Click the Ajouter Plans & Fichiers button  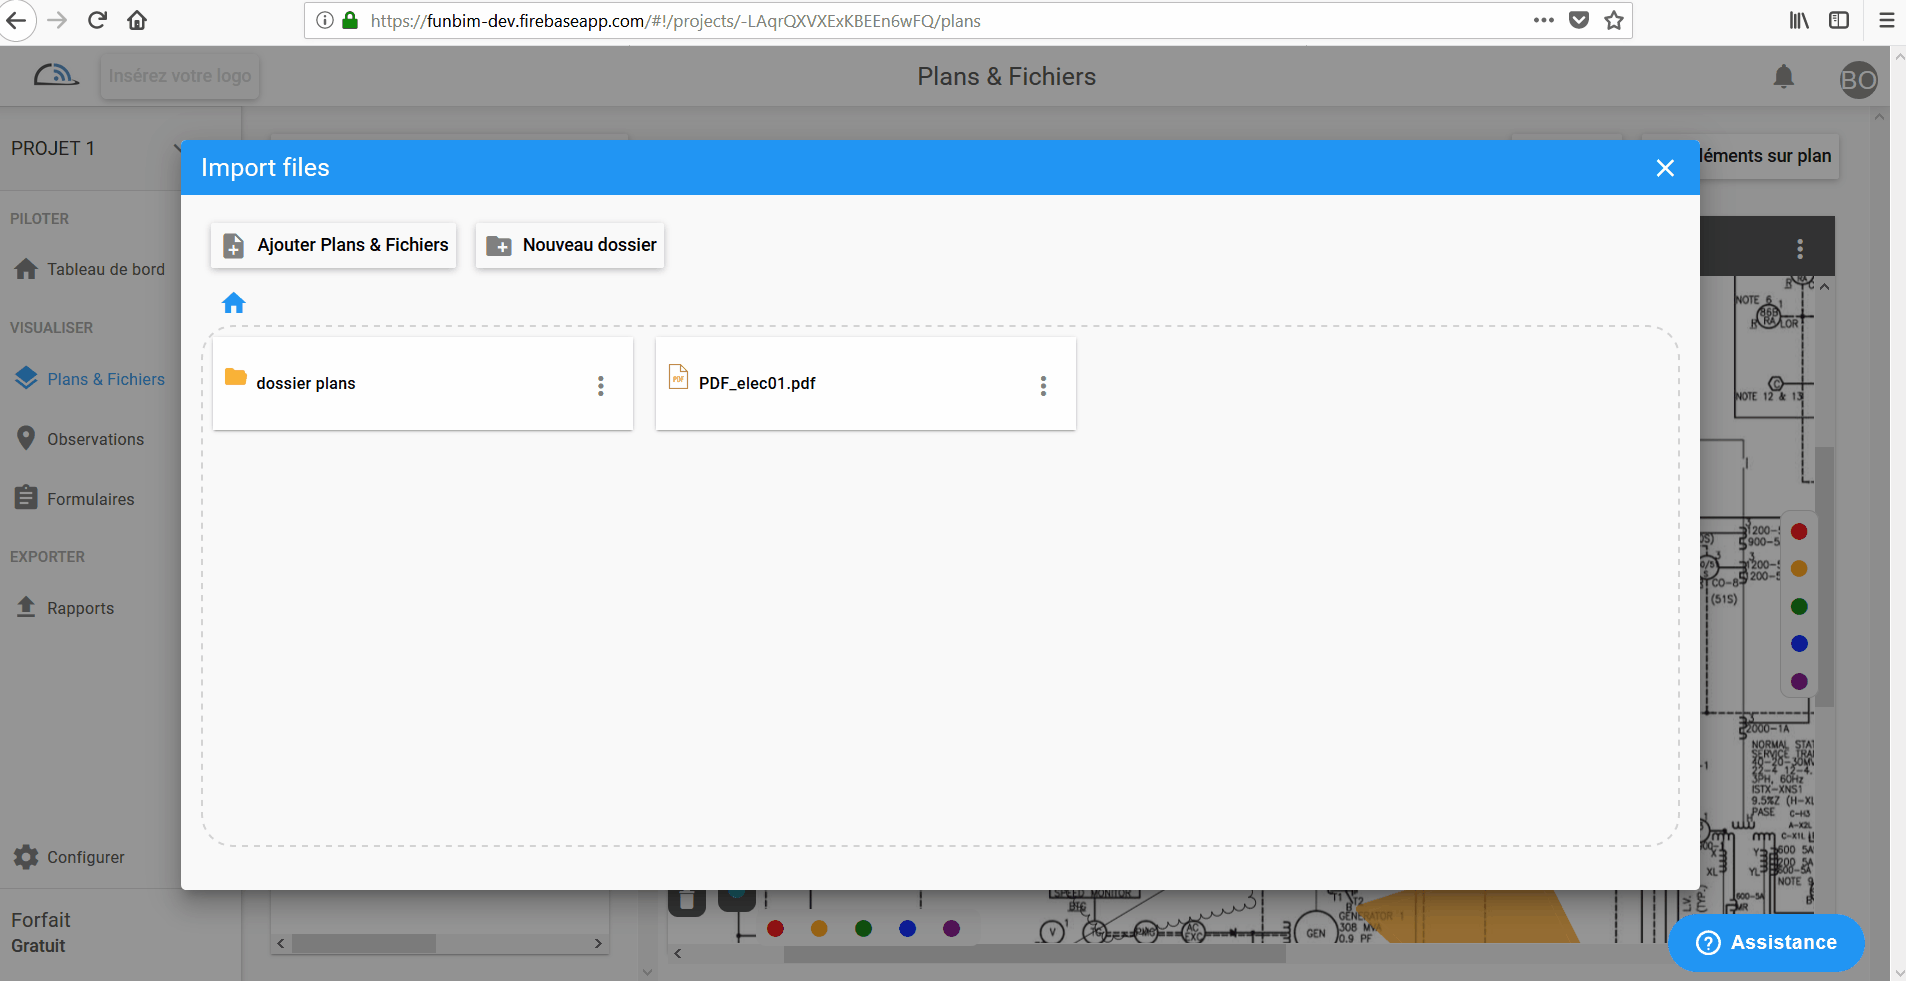click(333, 244)
